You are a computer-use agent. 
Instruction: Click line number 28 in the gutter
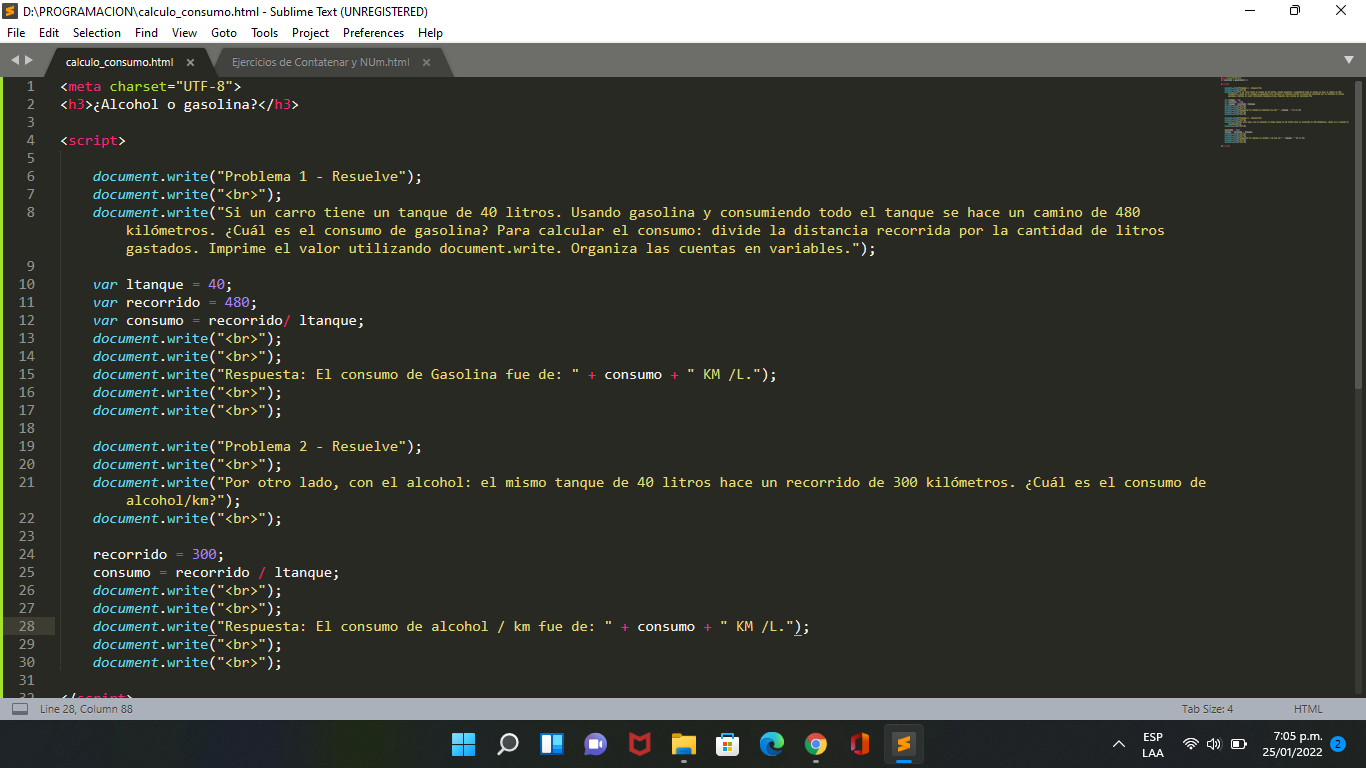pyautogui.click(x=26, y=626)
